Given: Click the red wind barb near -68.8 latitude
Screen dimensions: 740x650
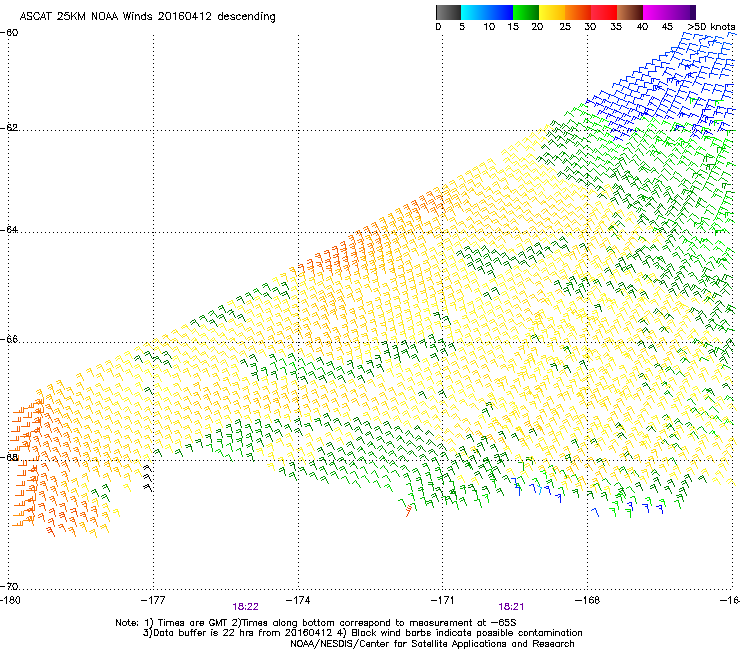Looking at the screenshot, I should 409,510.
